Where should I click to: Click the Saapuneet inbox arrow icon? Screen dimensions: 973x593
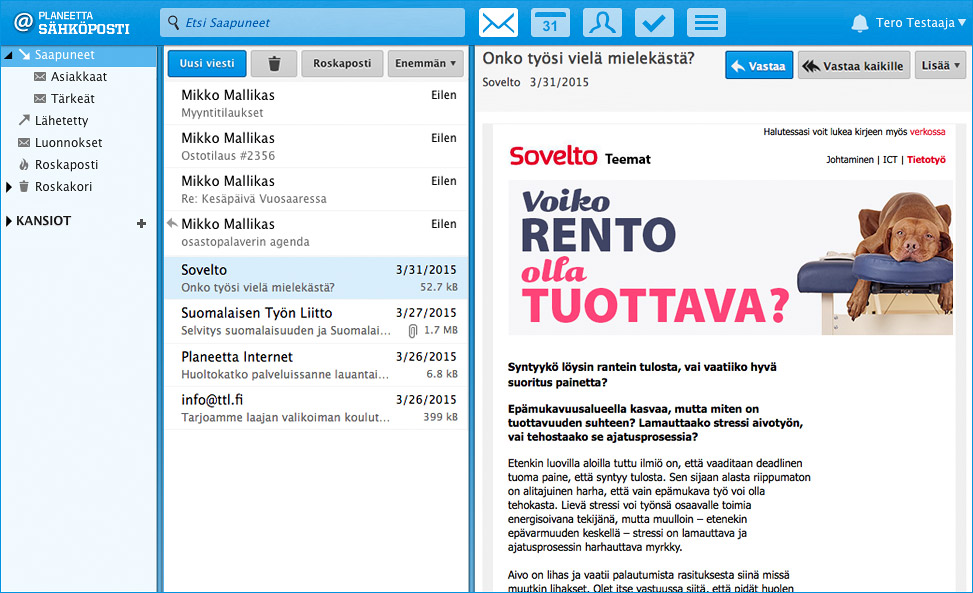point(24,55)
